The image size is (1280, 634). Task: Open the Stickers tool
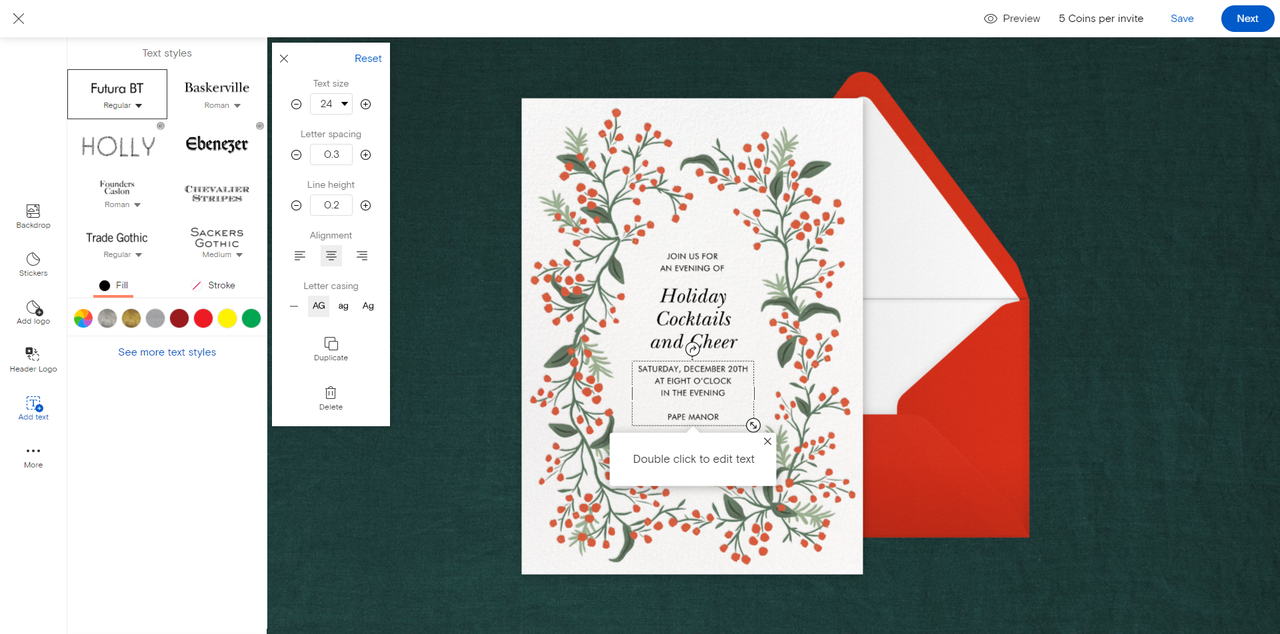33,264
